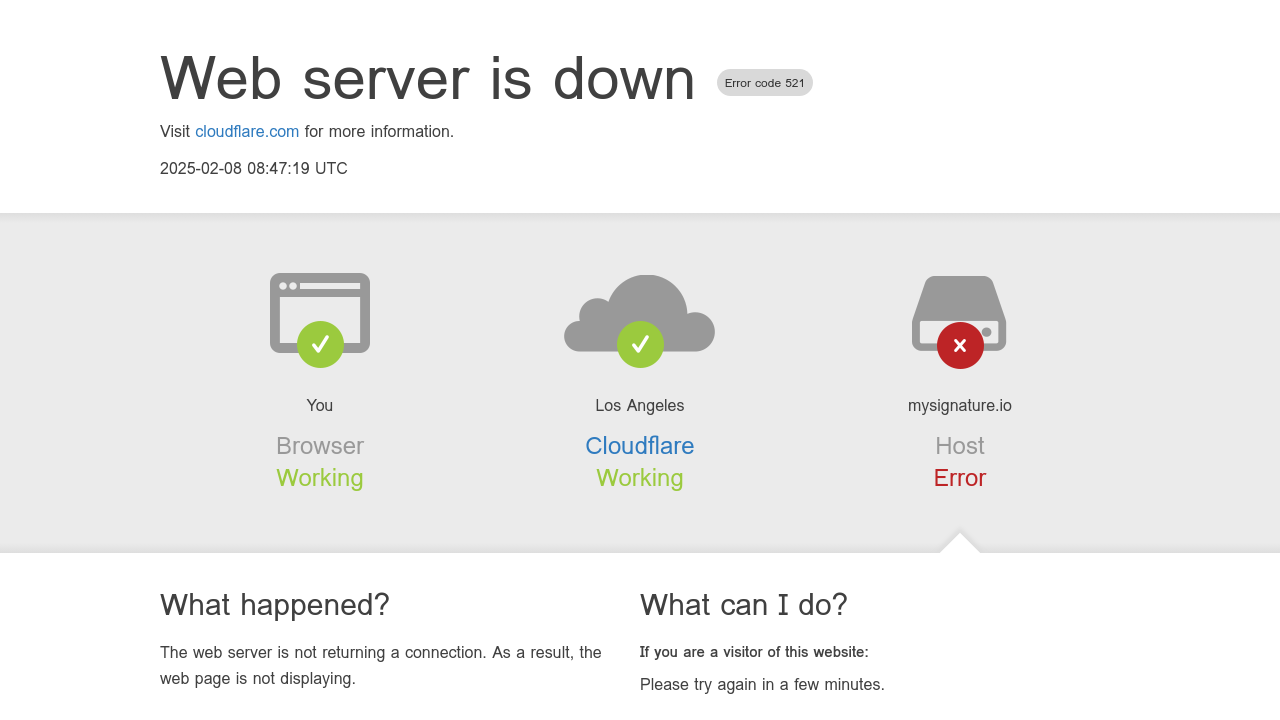Click the white pointer arrow below Host
Screen dimensions: 1280x720
tap(960, 543)
